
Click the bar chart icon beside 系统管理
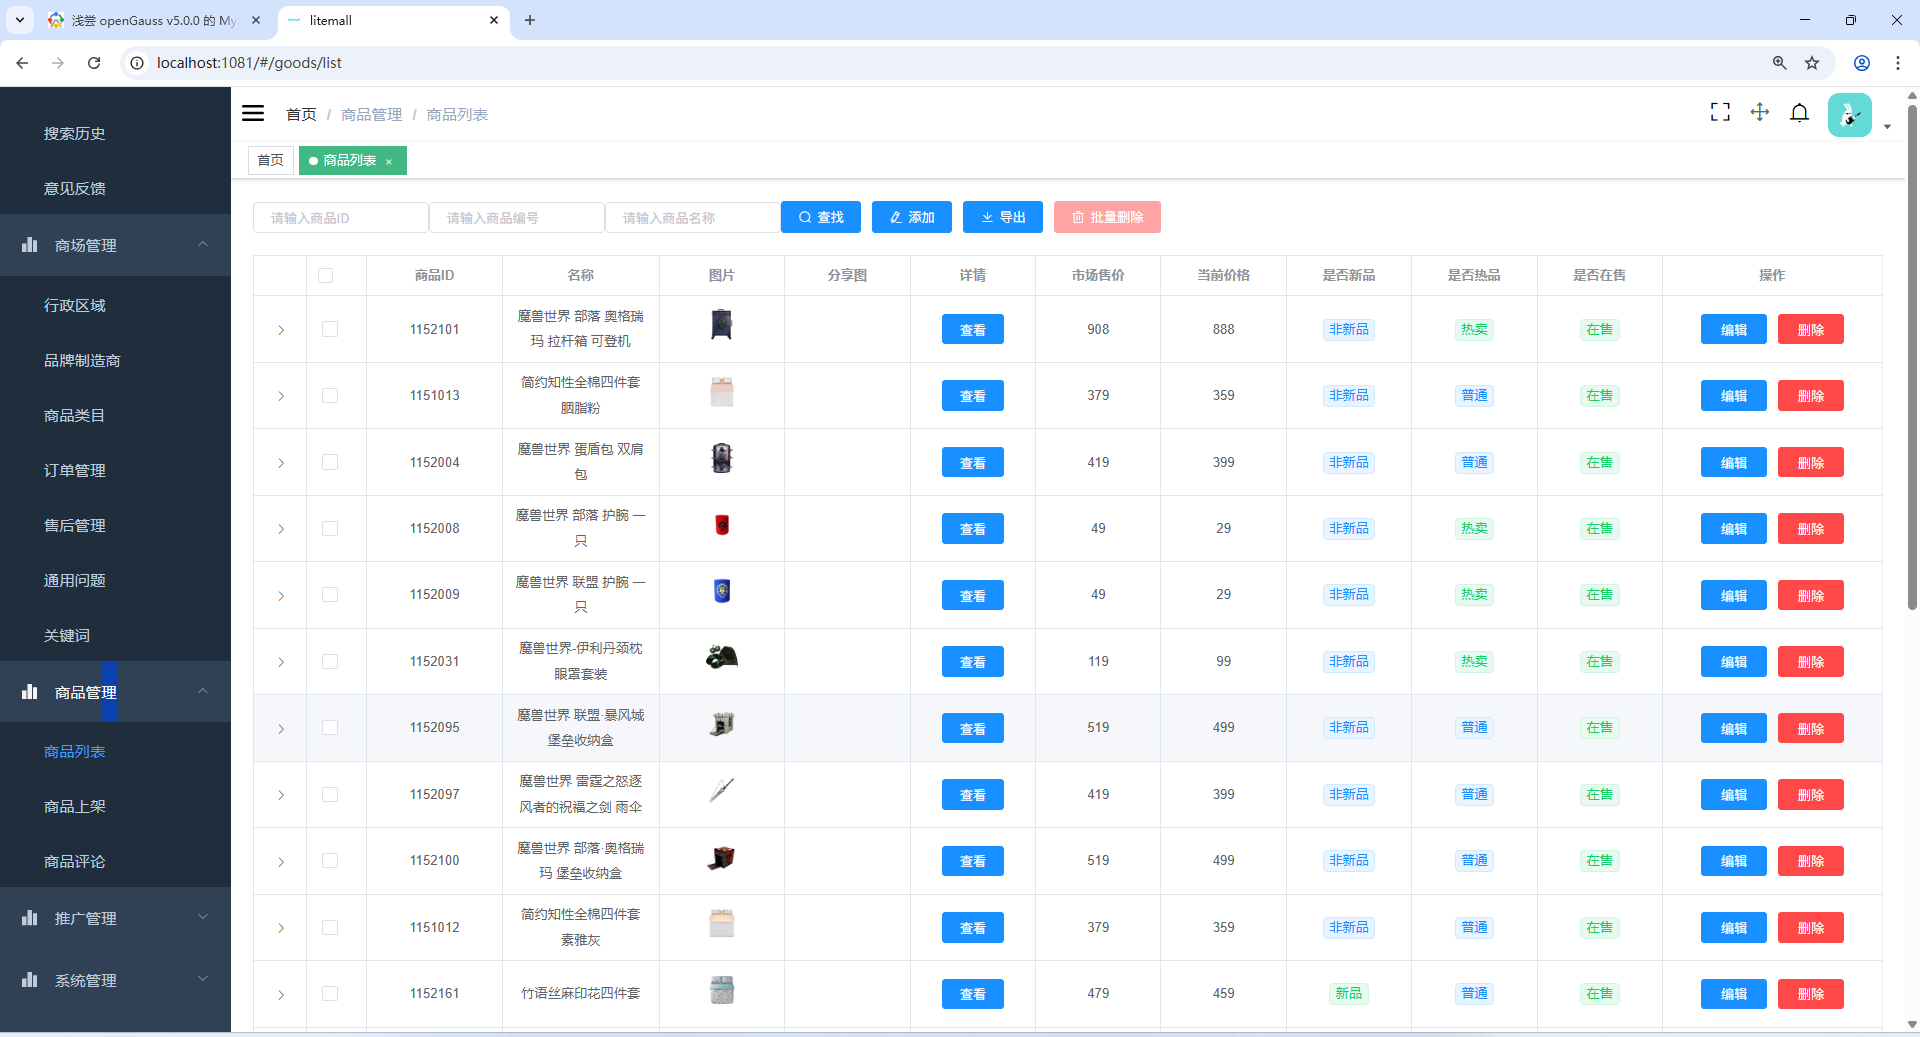[30, 979]
